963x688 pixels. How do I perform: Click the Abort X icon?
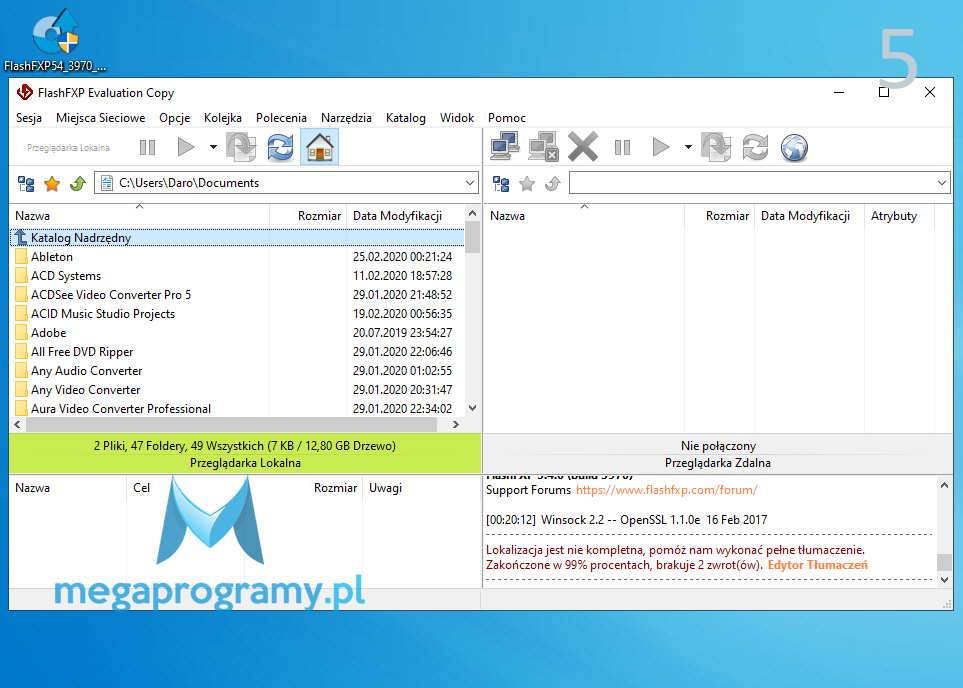[x=582, y=148]
